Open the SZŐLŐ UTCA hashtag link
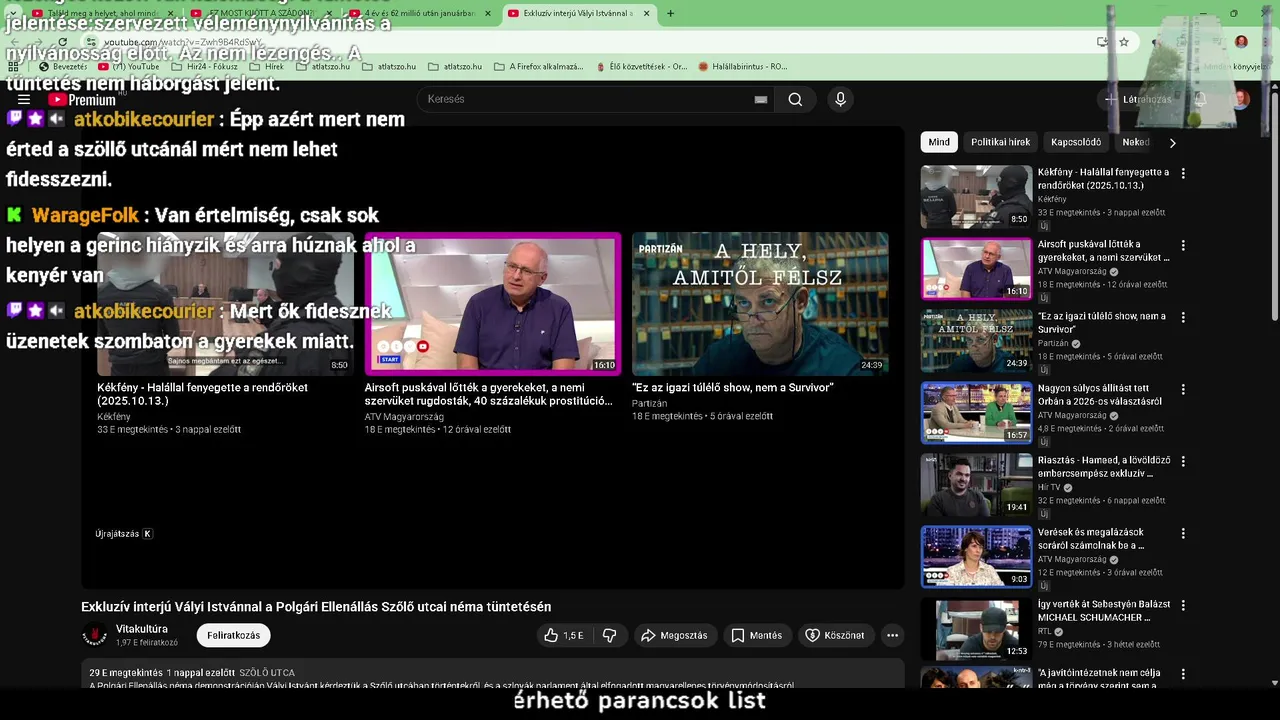The height and width of the screenshot is (720, 1280). click(x=267, y=673)
